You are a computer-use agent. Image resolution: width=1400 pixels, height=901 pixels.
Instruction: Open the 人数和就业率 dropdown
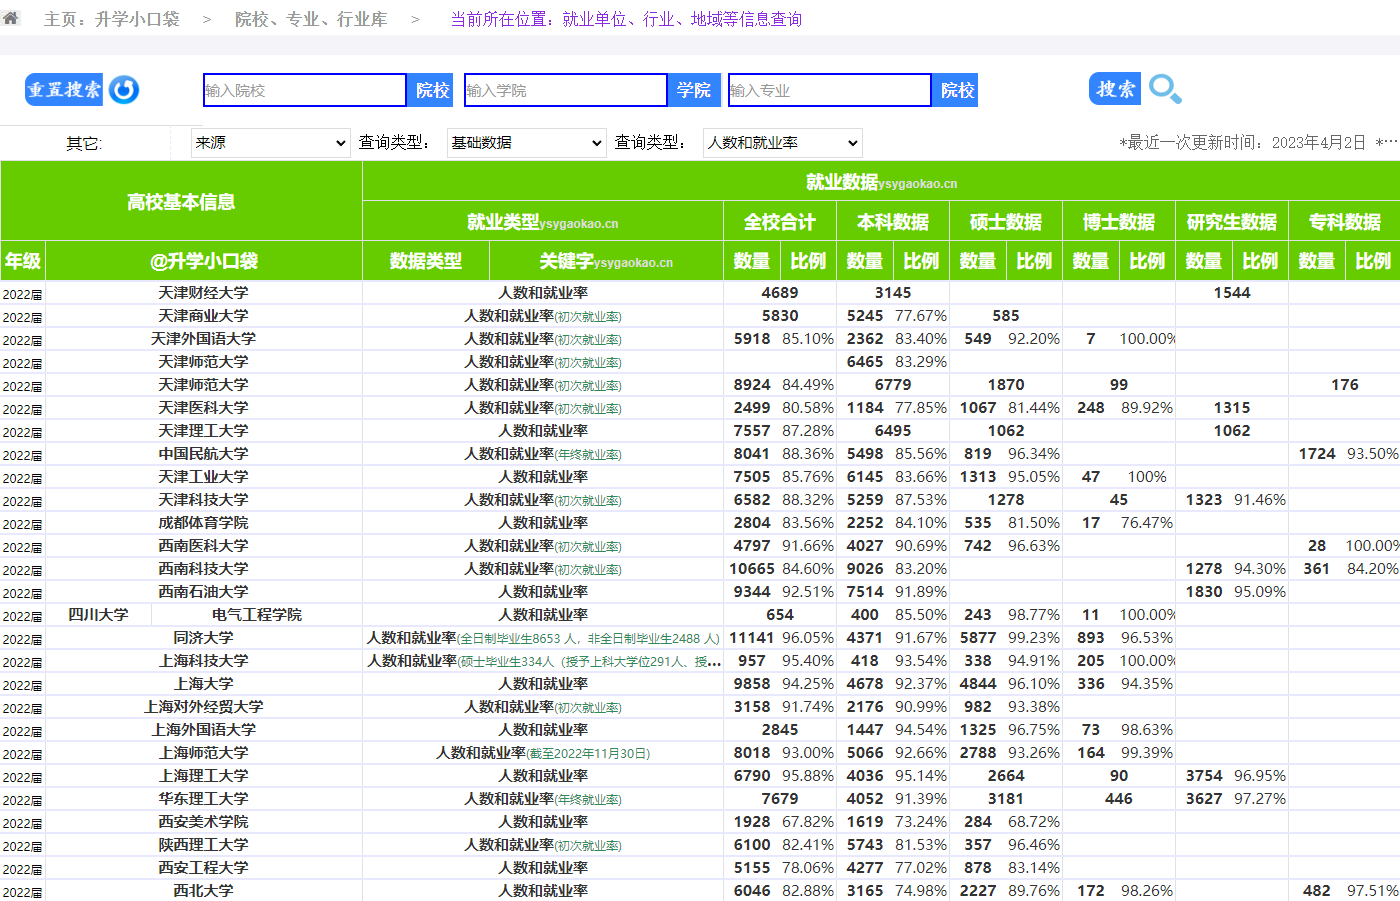782,143
